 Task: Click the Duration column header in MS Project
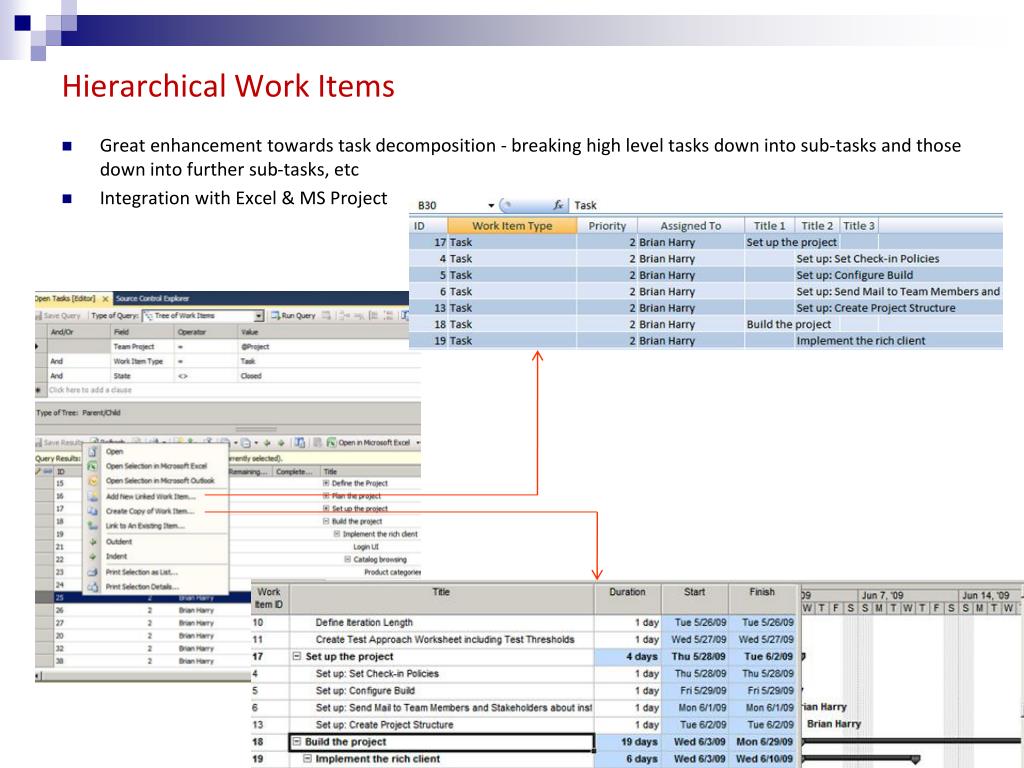click(627, 598)
